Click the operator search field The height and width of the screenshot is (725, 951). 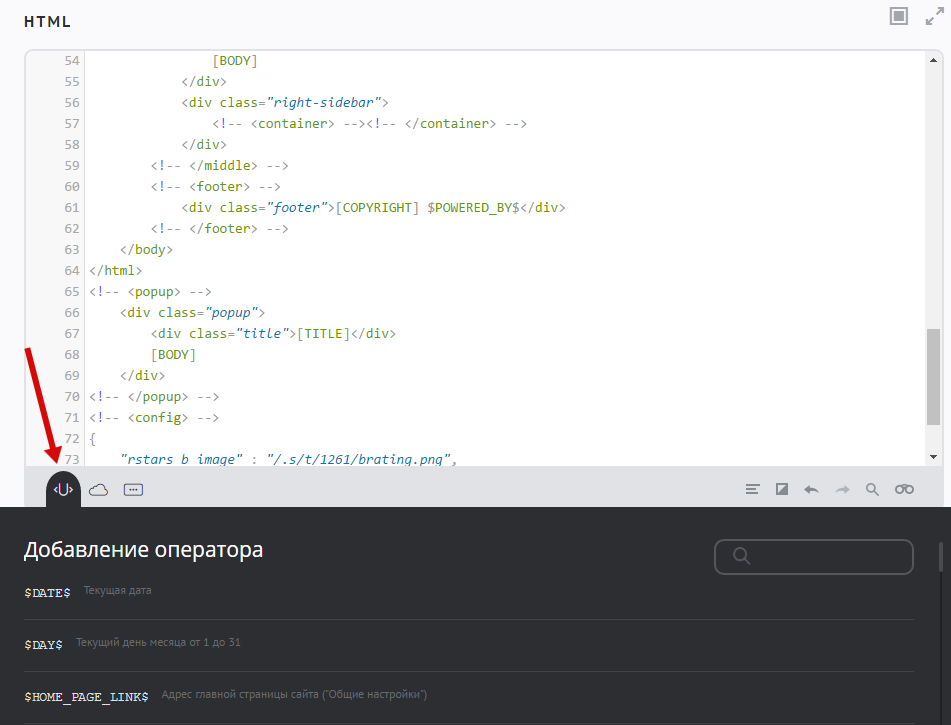[814, 557]
